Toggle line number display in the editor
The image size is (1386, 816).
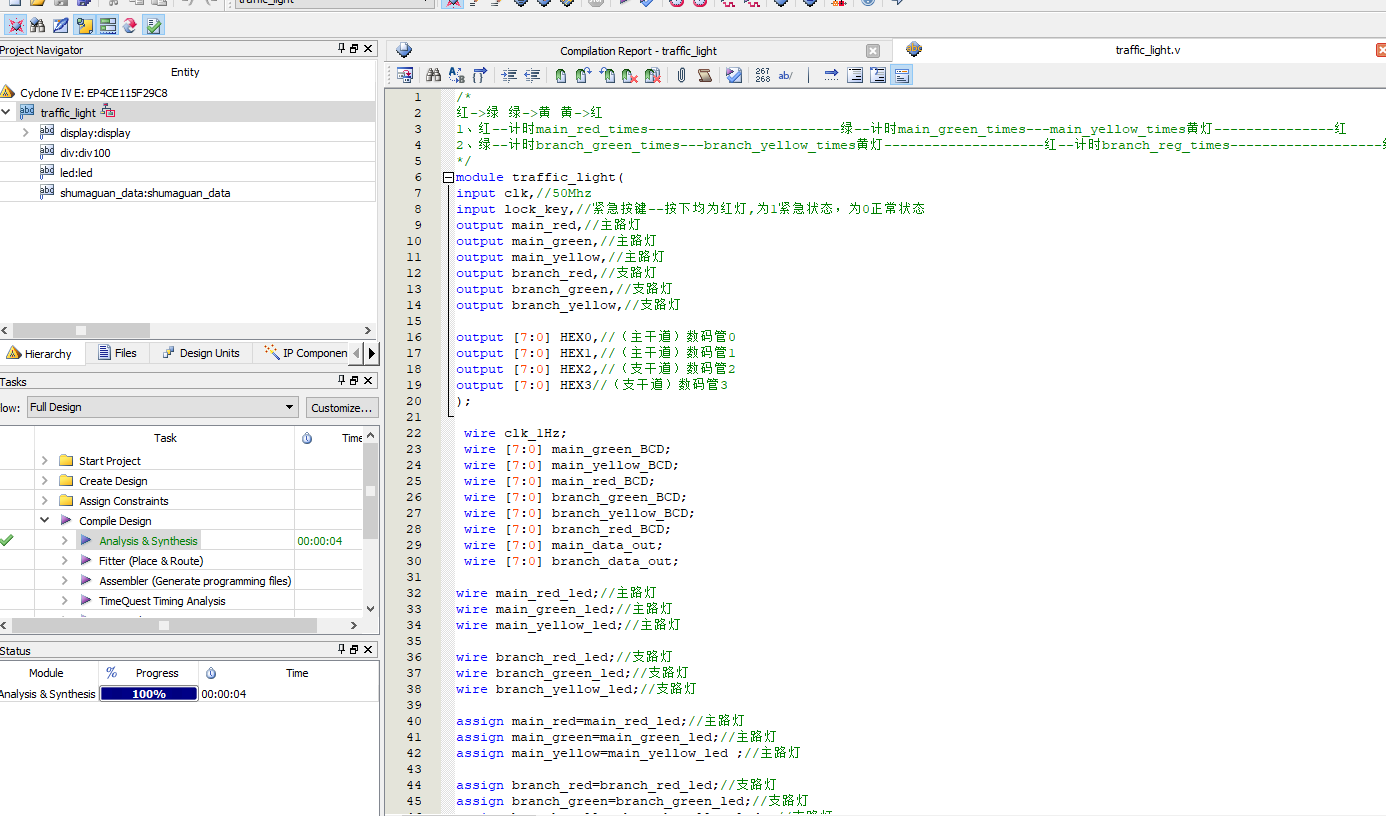point(762,75)
